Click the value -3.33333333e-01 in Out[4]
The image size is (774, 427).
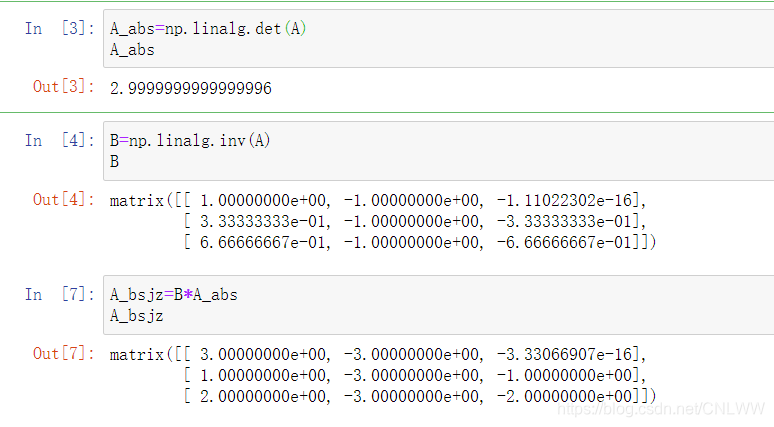[564, 221]
